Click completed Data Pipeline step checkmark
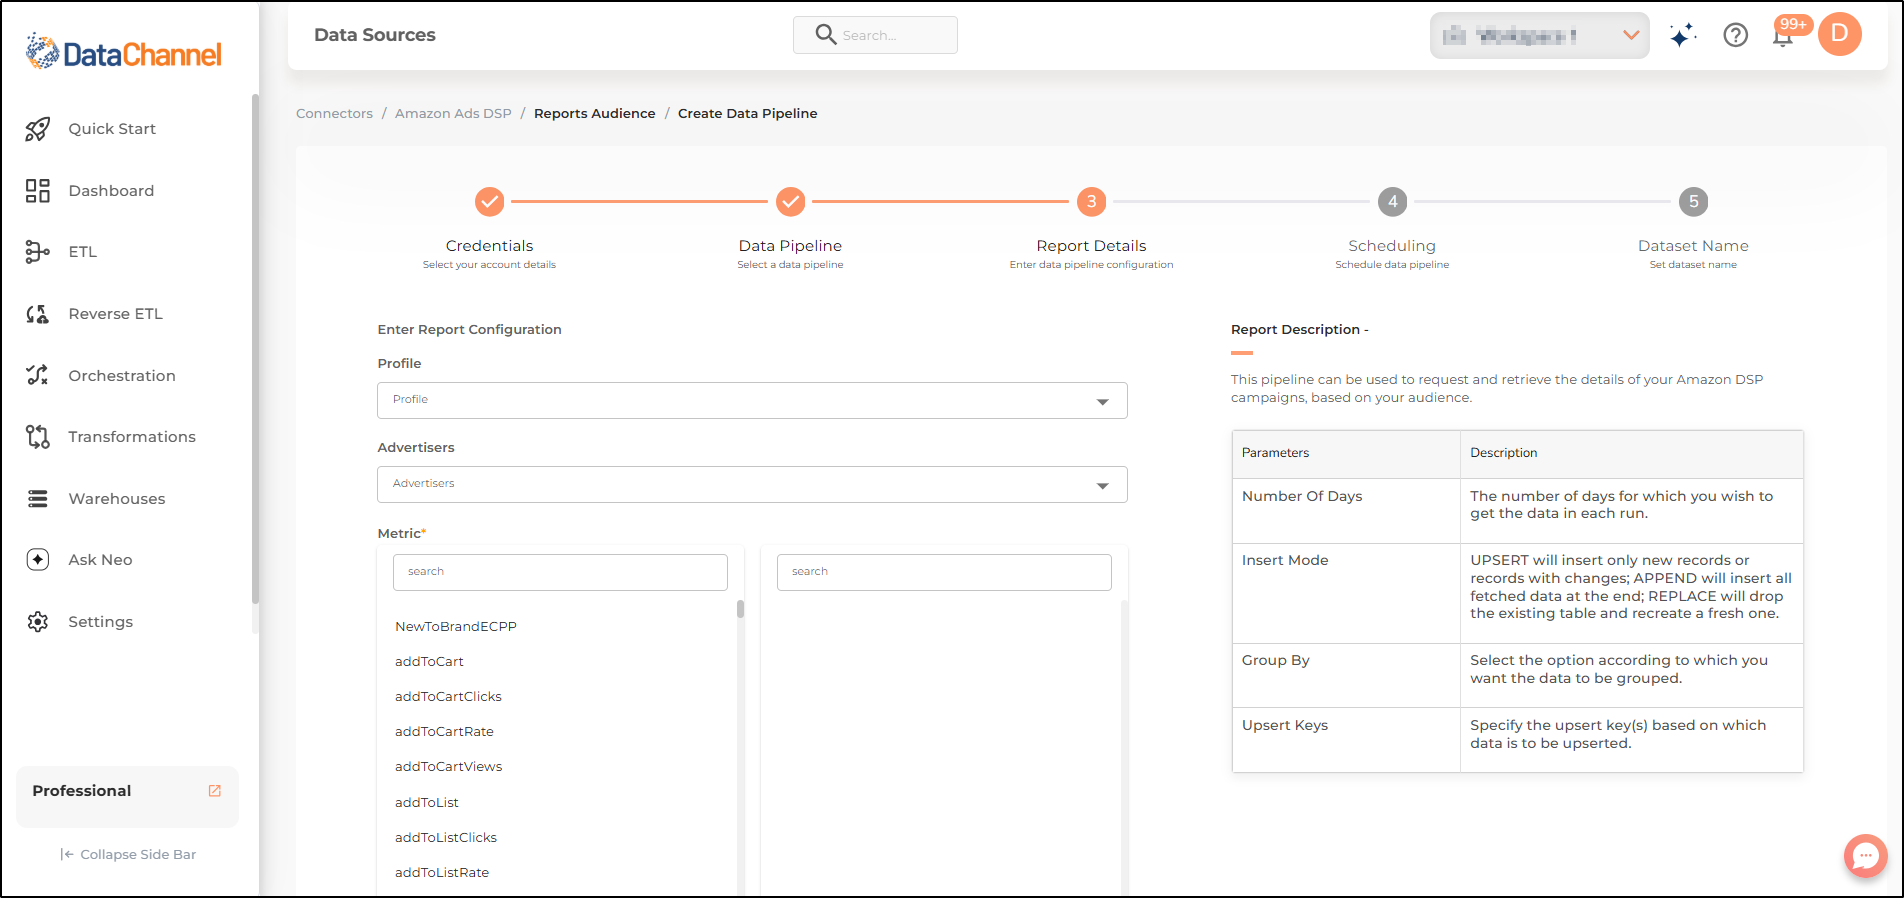The height and width of the screenshot is (898, 1904). (x=790, y=202)
